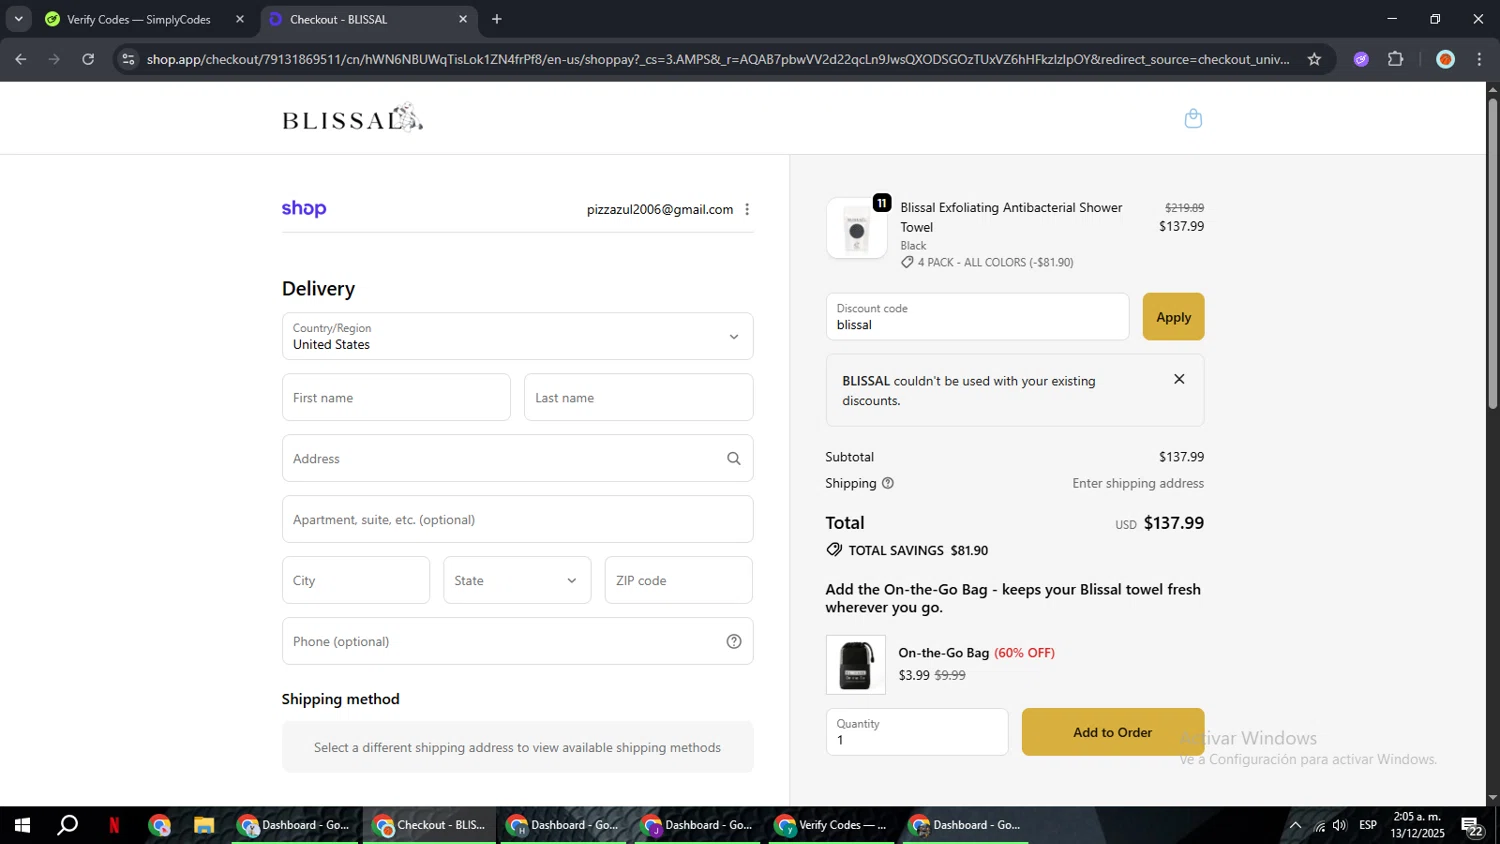
Task: Open the Chrome extensions puzzle icon
Action: [x=1396, y=59]
